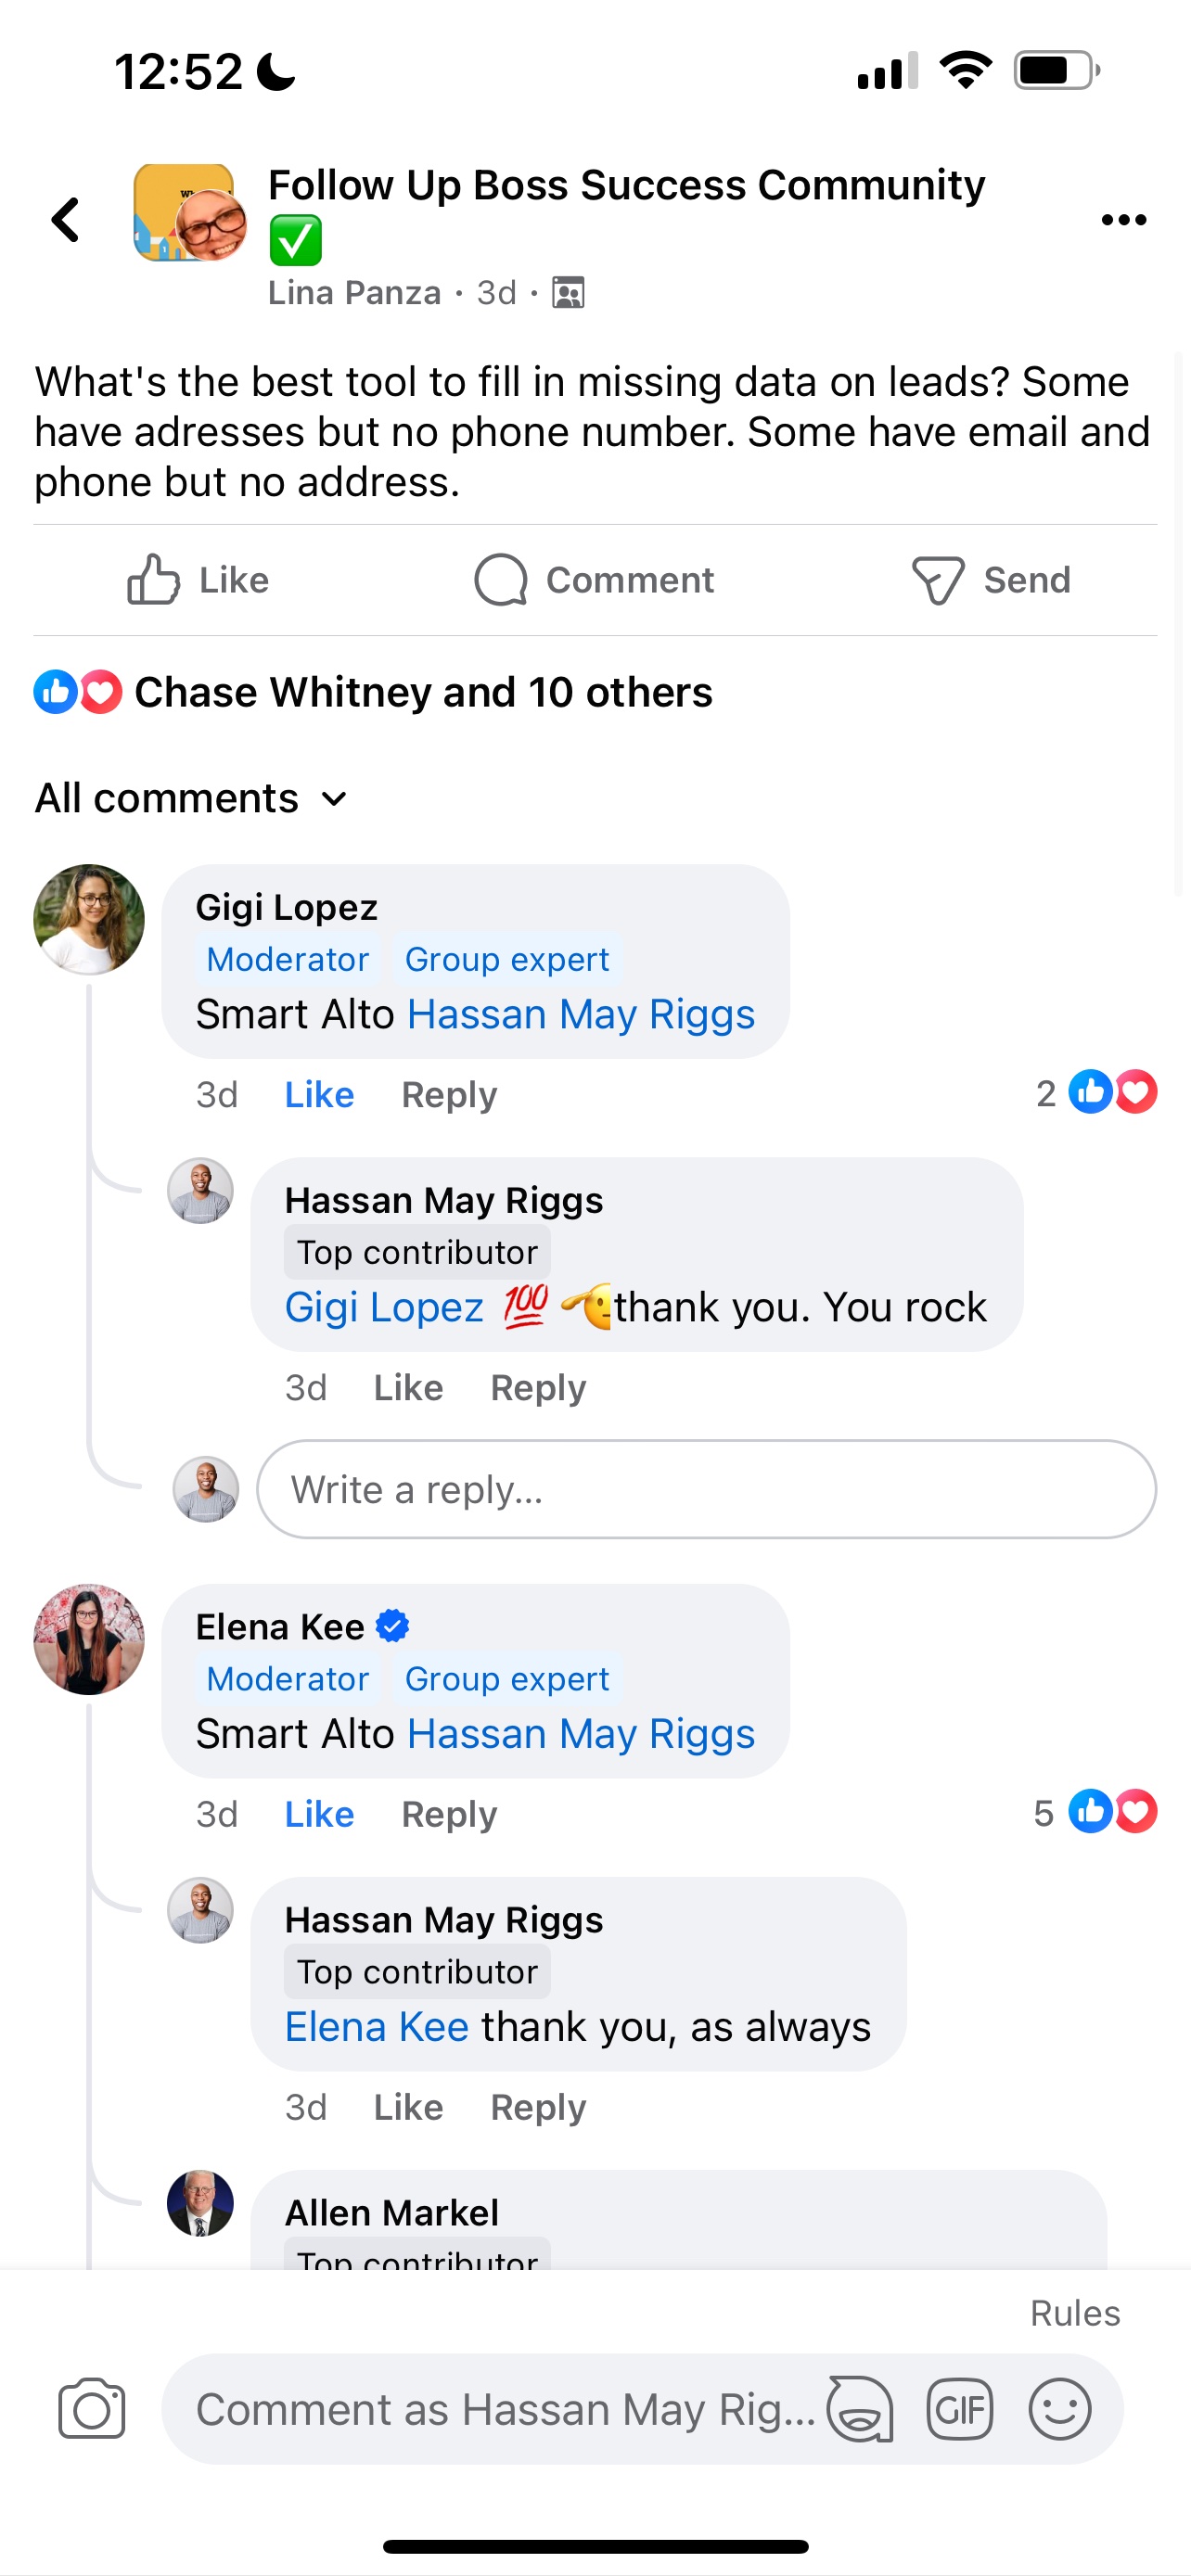
Task: Open Hassan May Riggs mention in Gigi's comment
Action: (x=580, y=1015)
